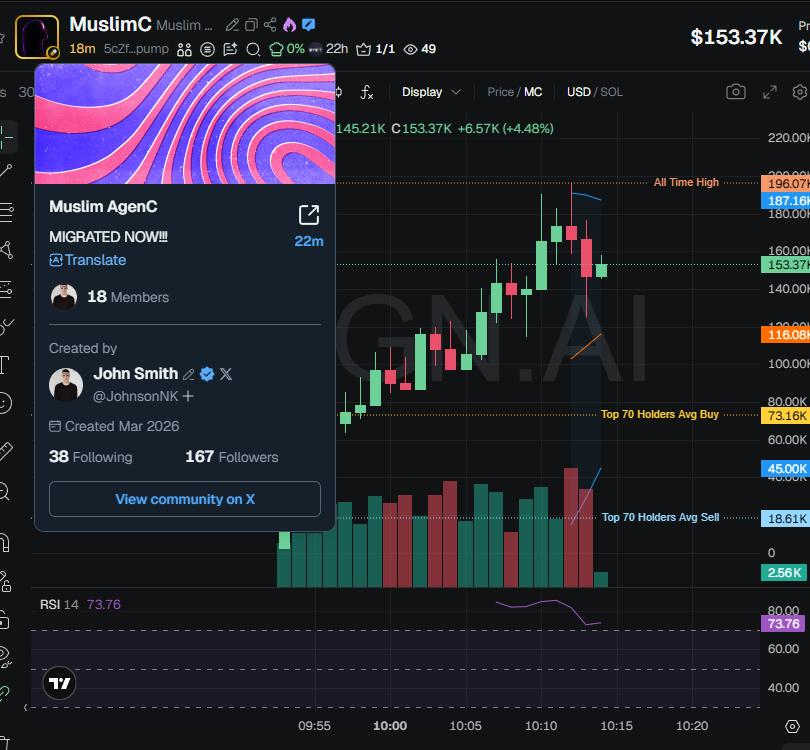Screen dimensions: 810x750
Task: Click the magnifier search icon in header
Action: [x=253, y=50]
